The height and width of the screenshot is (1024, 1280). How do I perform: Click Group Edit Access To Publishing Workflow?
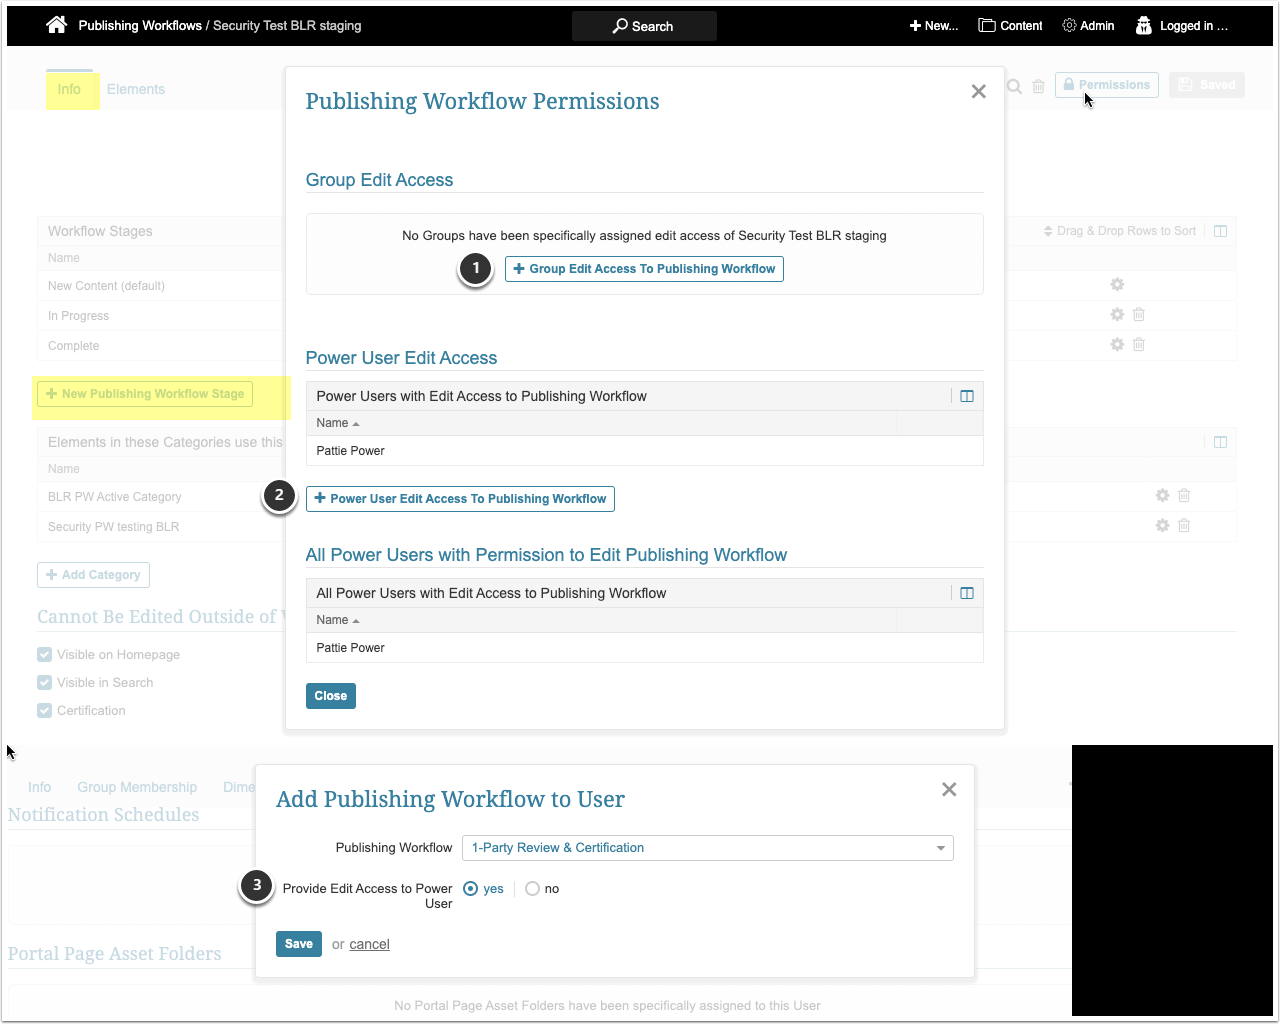[x=644, y=269]
